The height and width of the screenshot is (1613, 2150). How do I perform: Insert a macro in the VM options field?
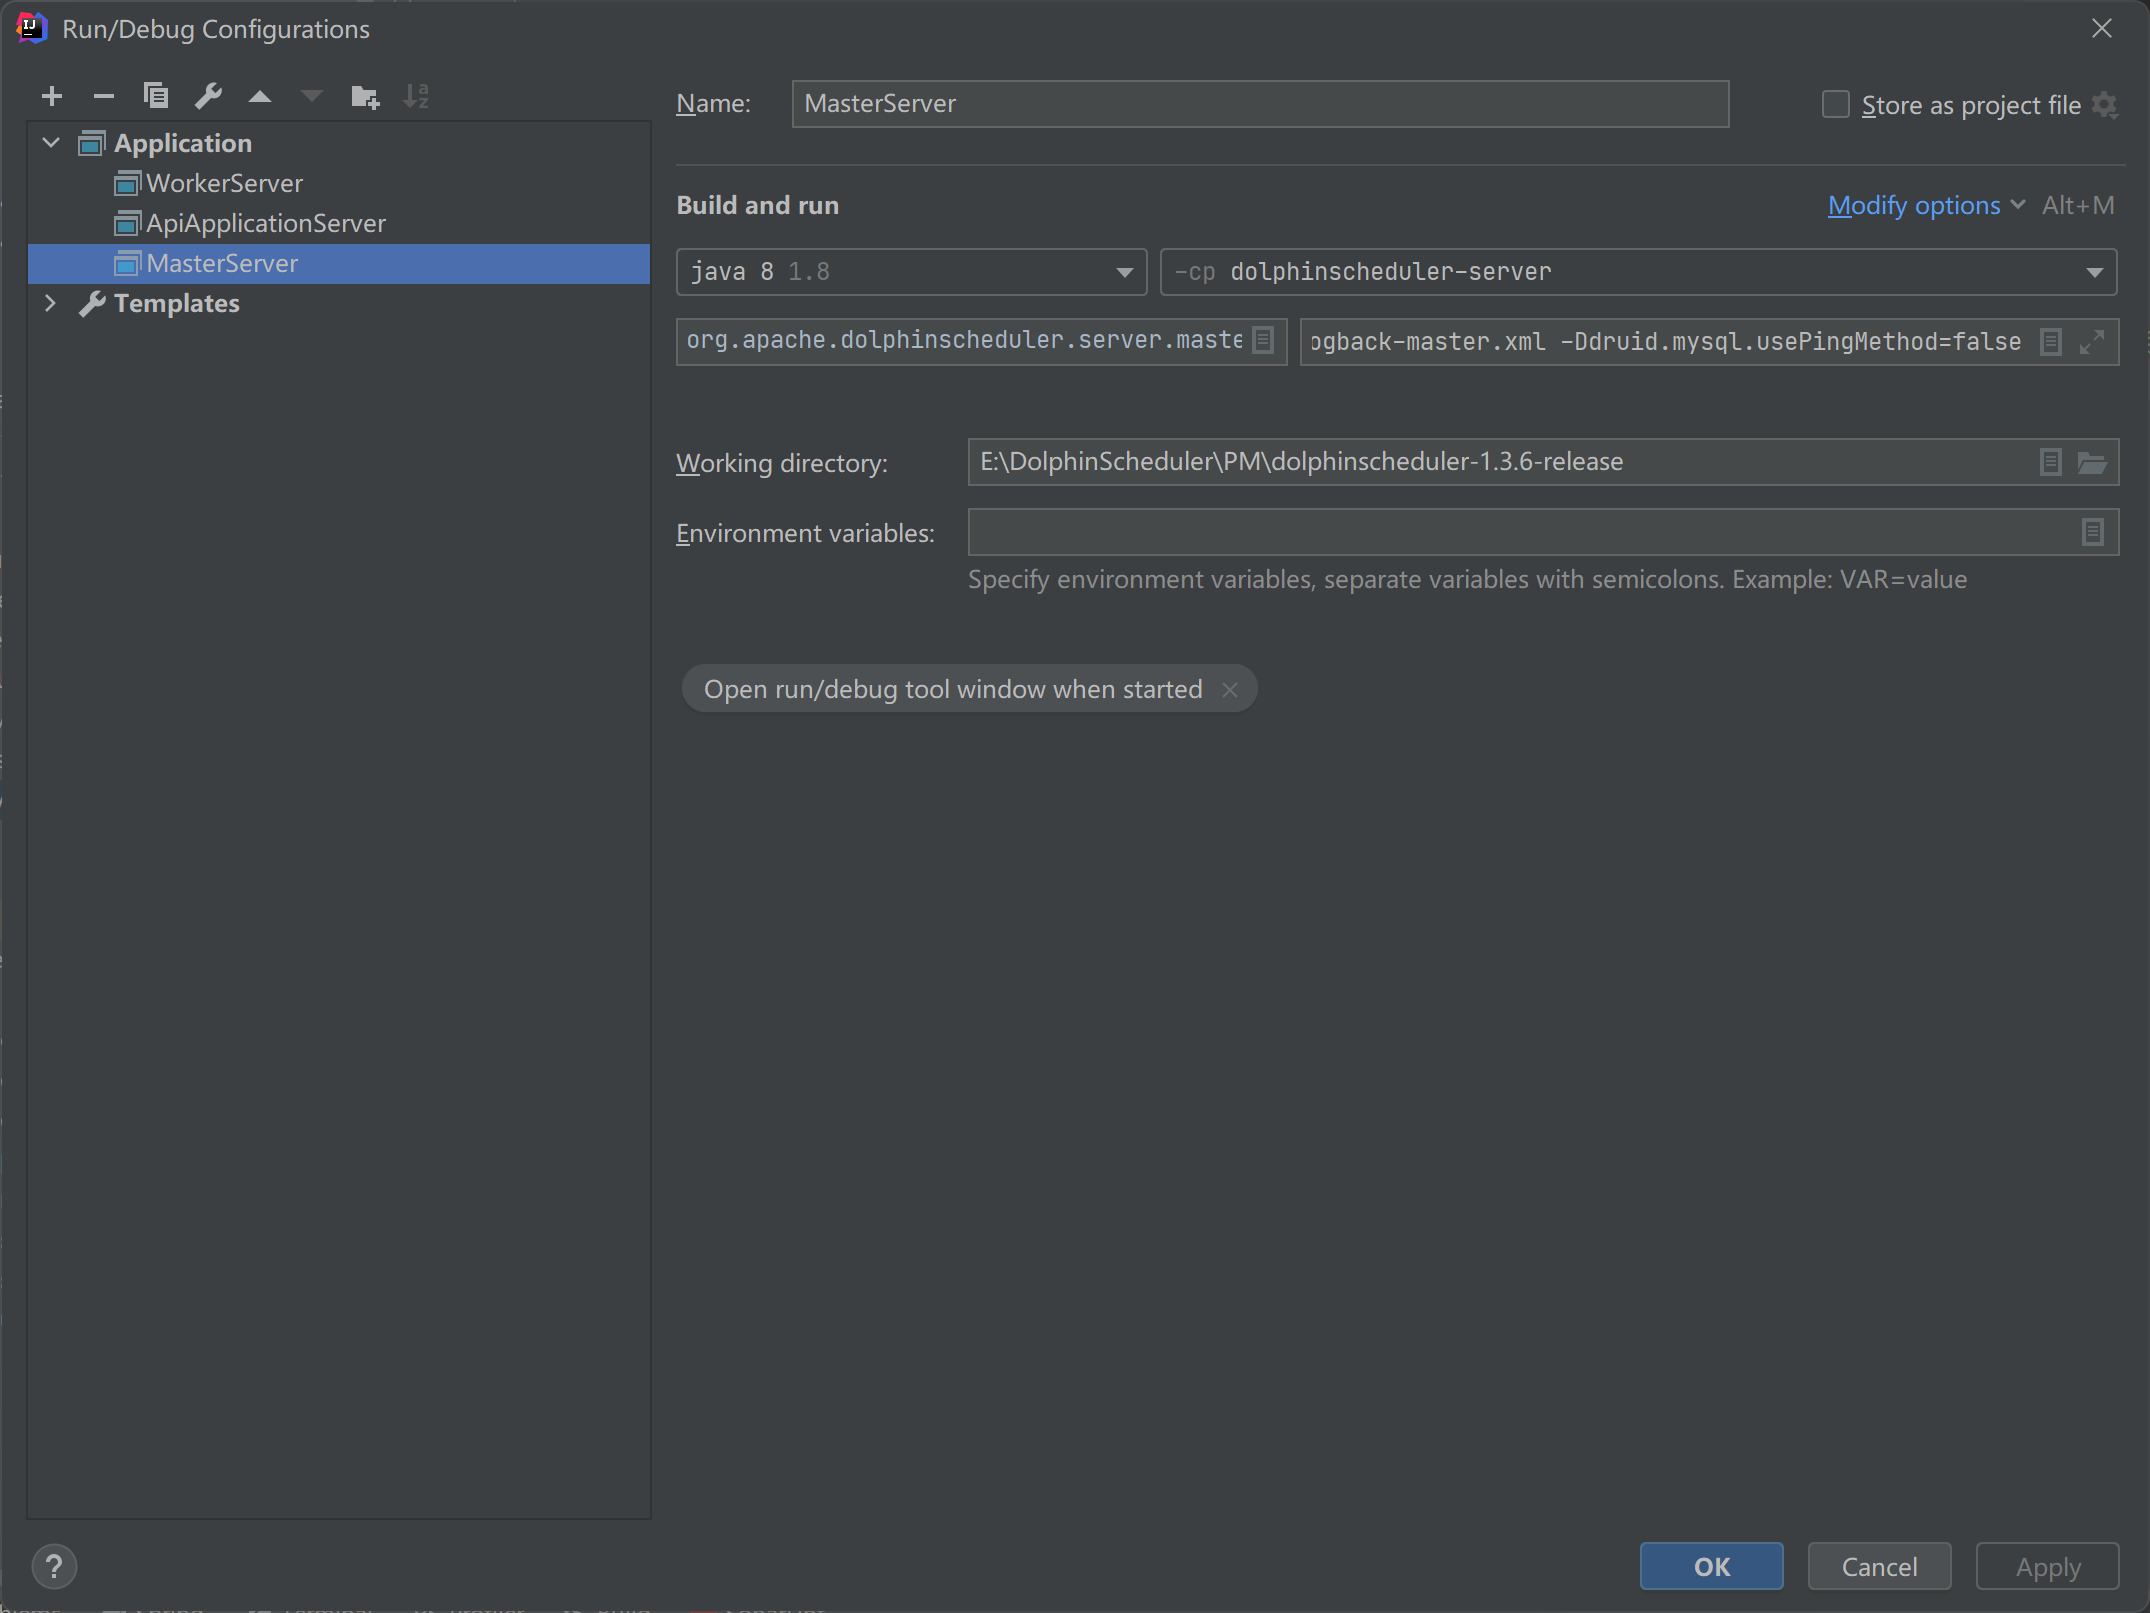point(2051,342)
